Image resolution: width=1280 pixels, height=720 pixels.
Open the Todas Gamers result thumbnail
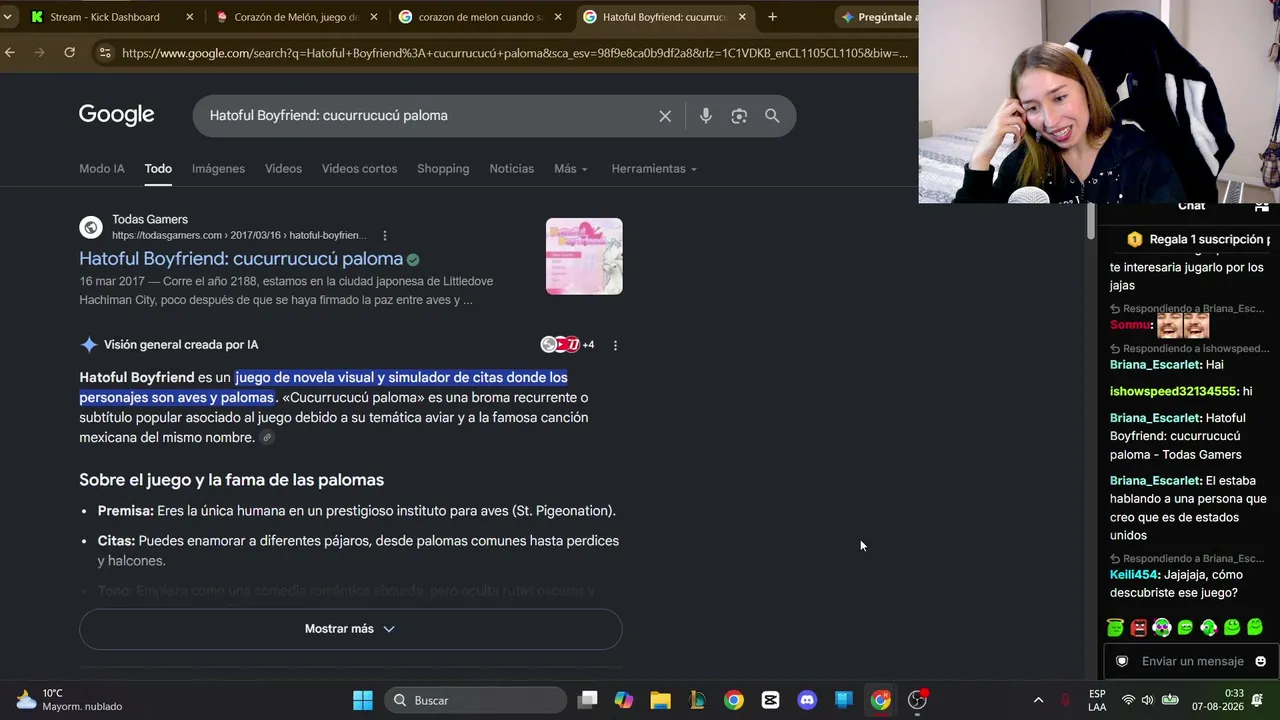click(584, 256)
